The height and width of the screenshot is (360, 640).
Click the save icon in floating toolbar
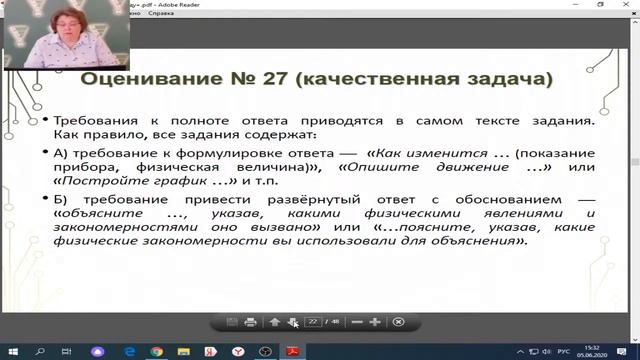coord(232,322)
